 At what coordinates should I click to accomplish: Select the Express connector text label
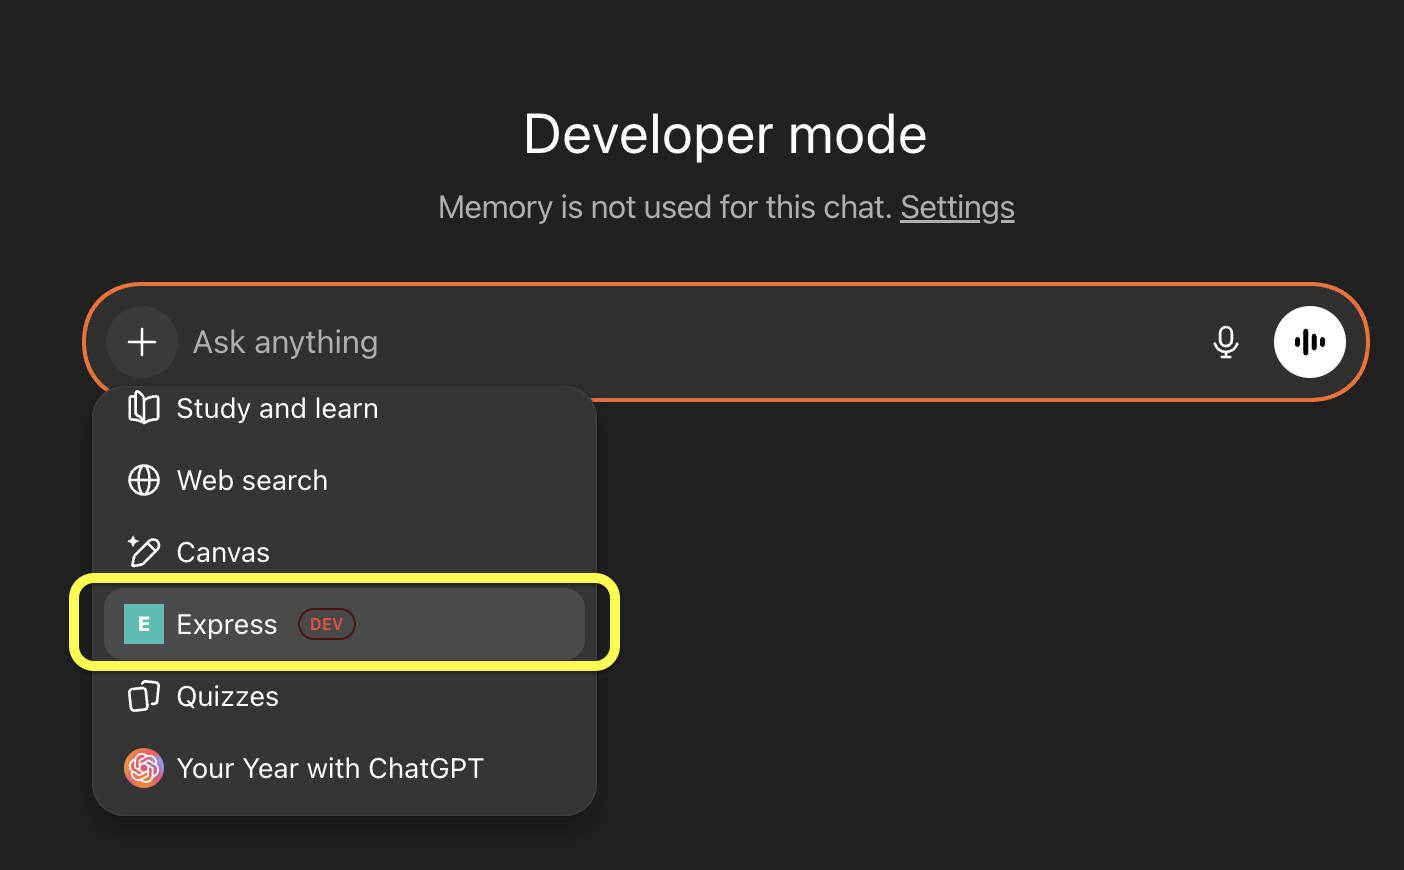pos(227,625)
